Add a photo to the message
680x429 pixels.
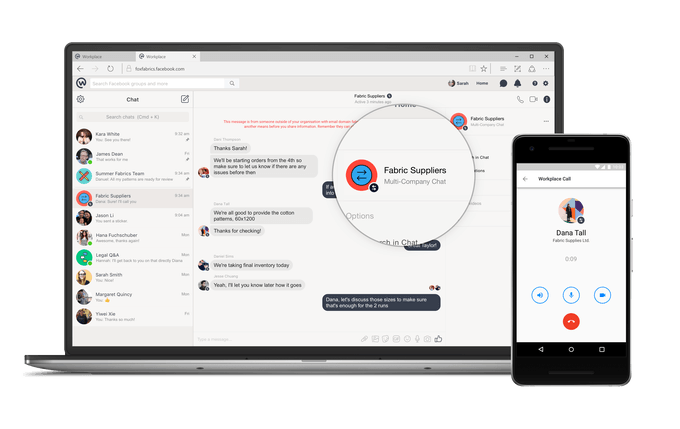(375, 339)
